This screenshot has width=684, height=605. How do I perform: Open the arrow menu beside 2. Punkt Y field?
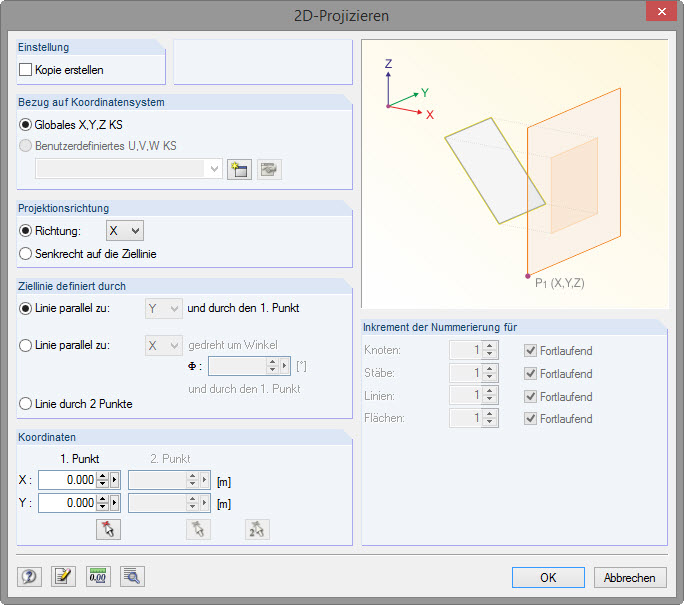pos(205,503)
